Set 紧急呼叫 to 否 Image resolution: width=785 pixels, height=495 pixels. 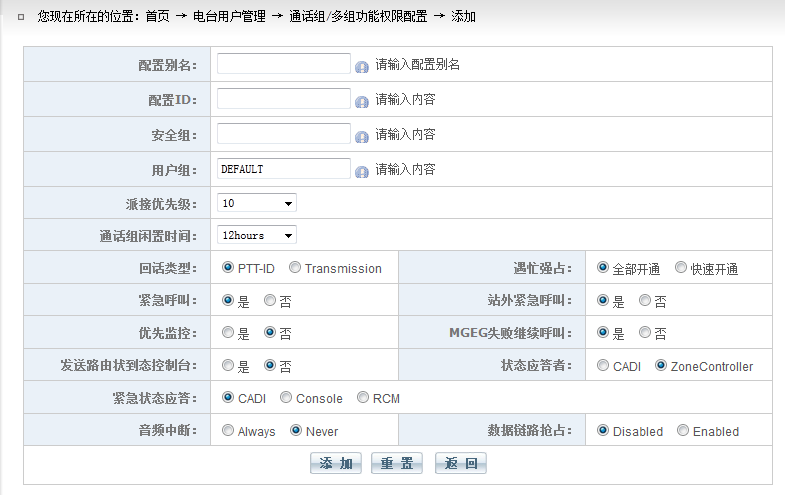point(270,300)
